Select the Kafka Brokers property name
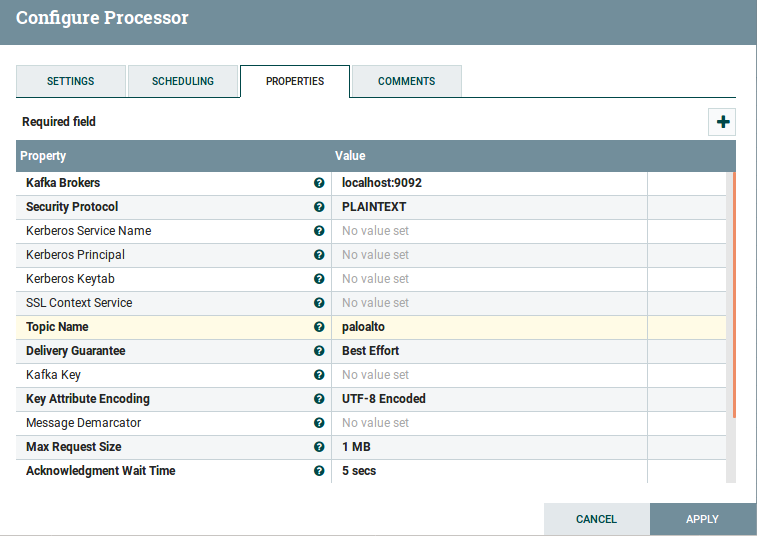757x536 pixels. (x=63, y=183)
